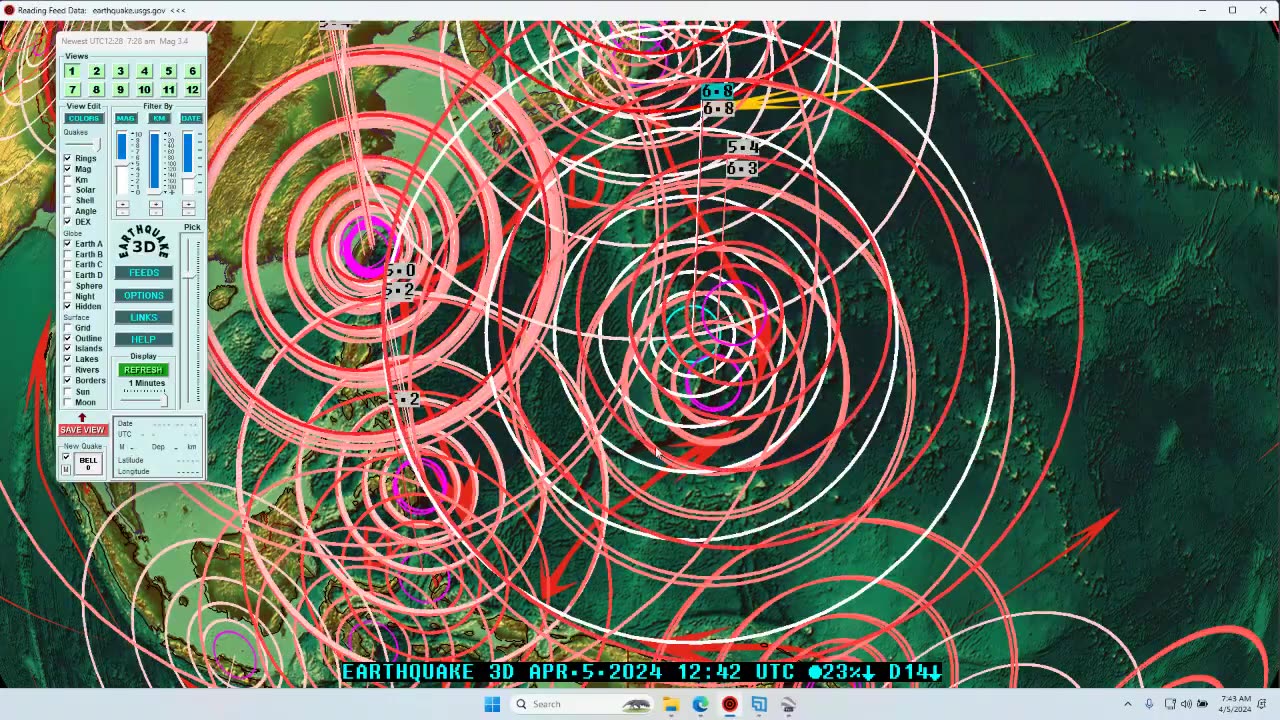This screenshot has width=1280, height=720.
Task: Click the DATE filter button
Action: pyautogui.click(x=191, y=118)
